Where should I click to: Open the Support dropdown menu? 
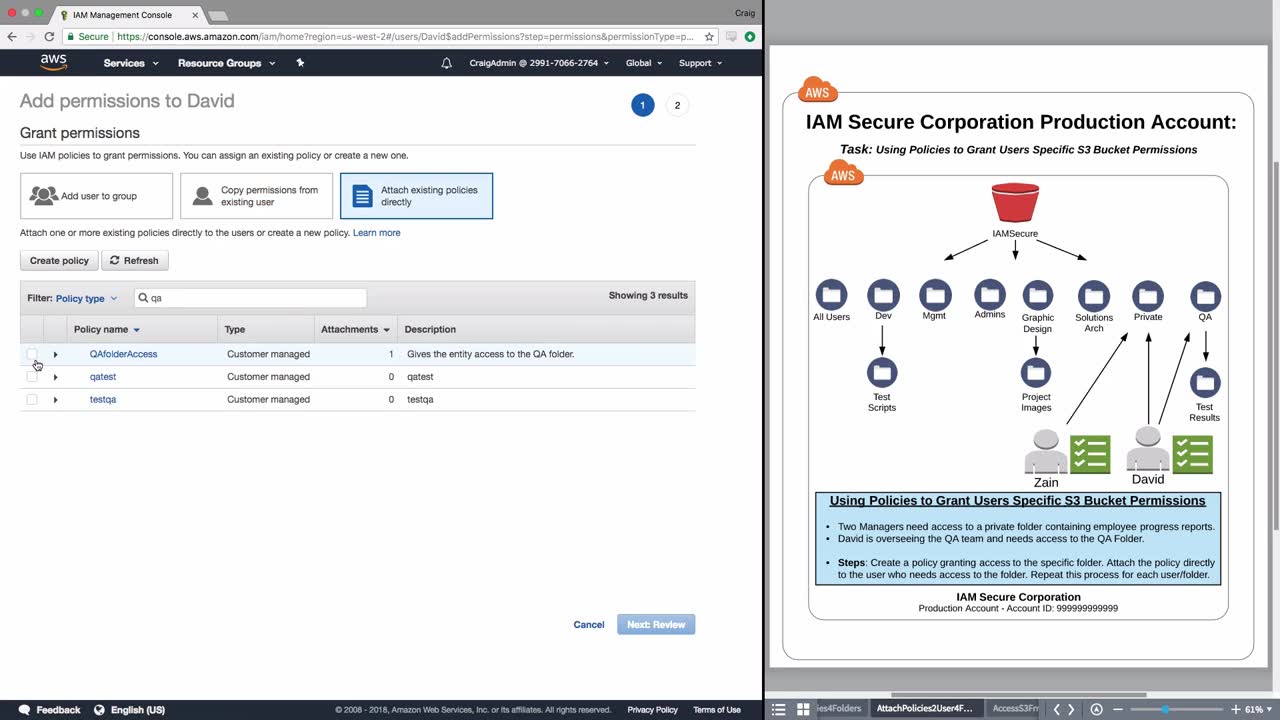coord(700,63)
